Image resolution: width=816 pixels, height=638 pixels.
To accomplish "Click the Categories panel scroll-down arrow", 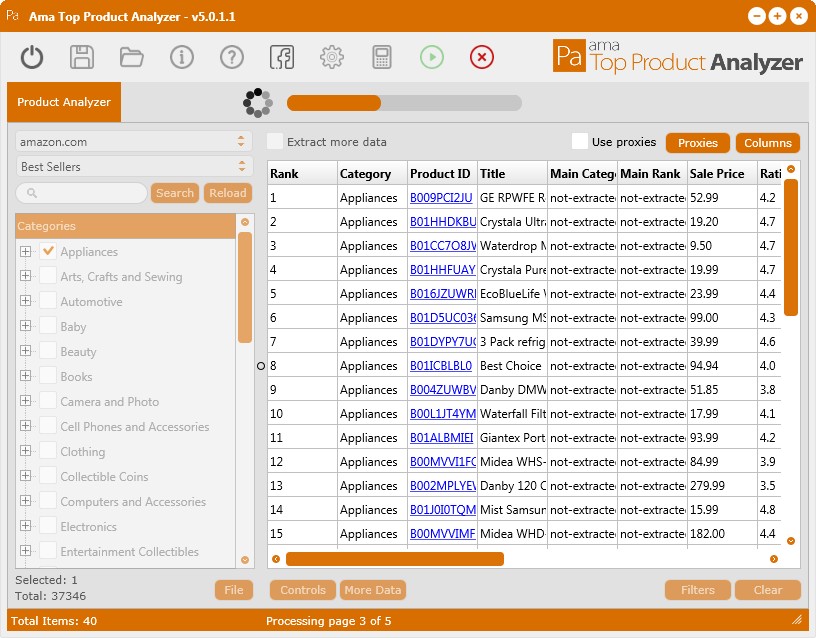I will click(245, 560).
